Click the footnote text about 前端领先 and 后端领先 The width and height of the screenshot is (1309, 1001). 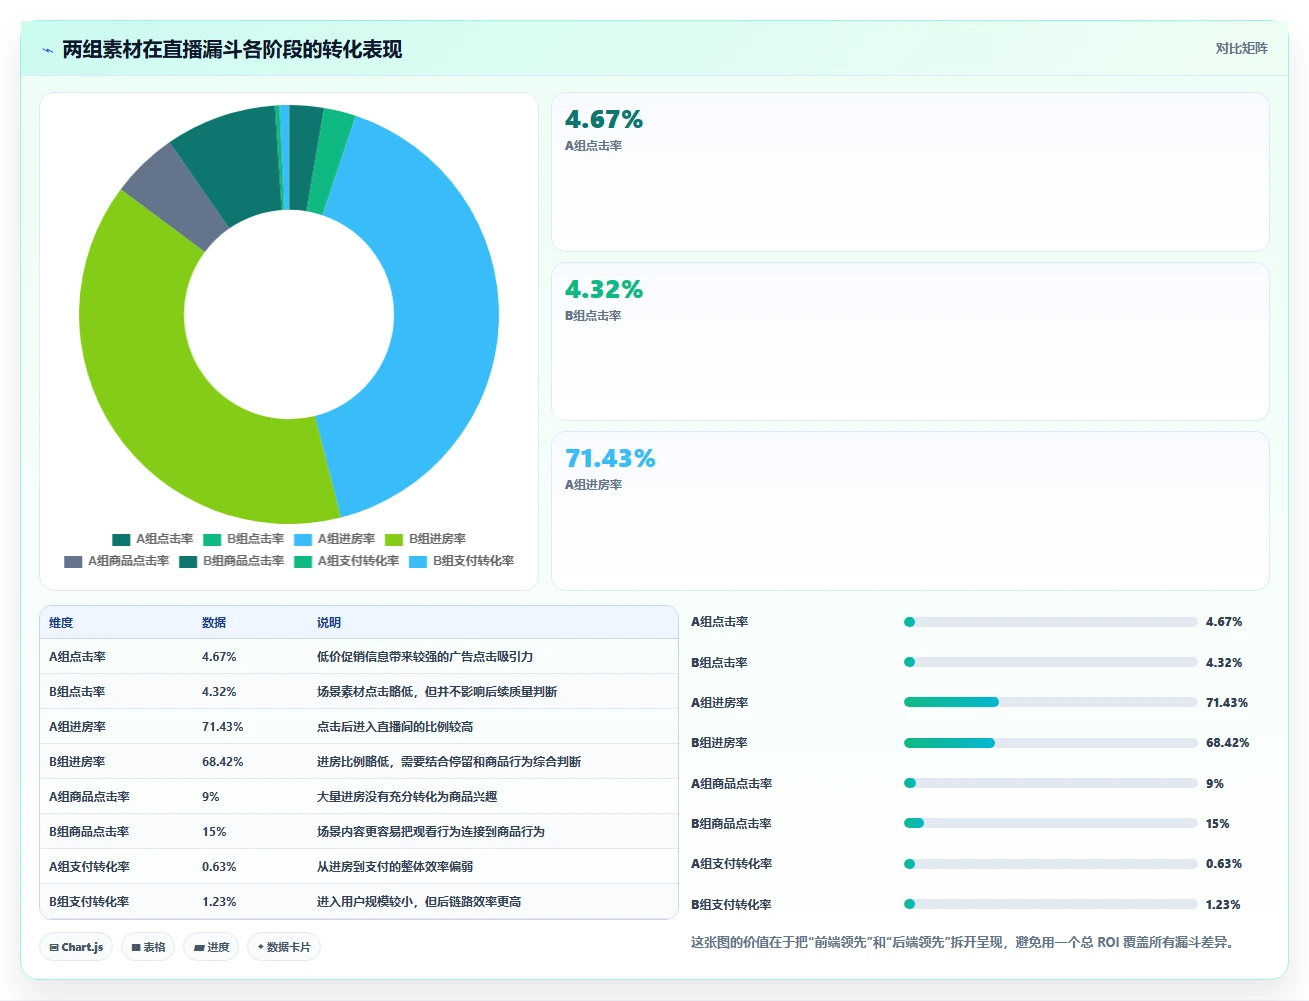point(962,942)
